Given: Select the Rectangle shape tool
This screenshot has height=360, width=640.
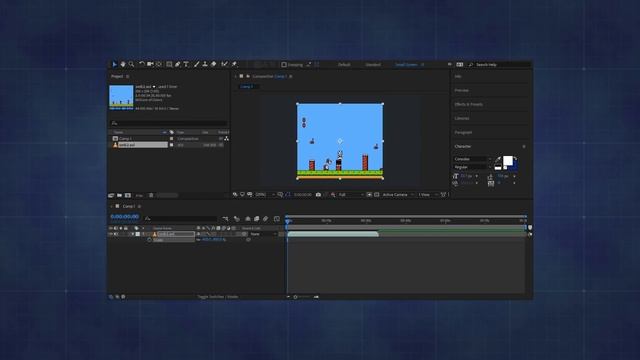Looking at the screenshot, I should 169,64.
